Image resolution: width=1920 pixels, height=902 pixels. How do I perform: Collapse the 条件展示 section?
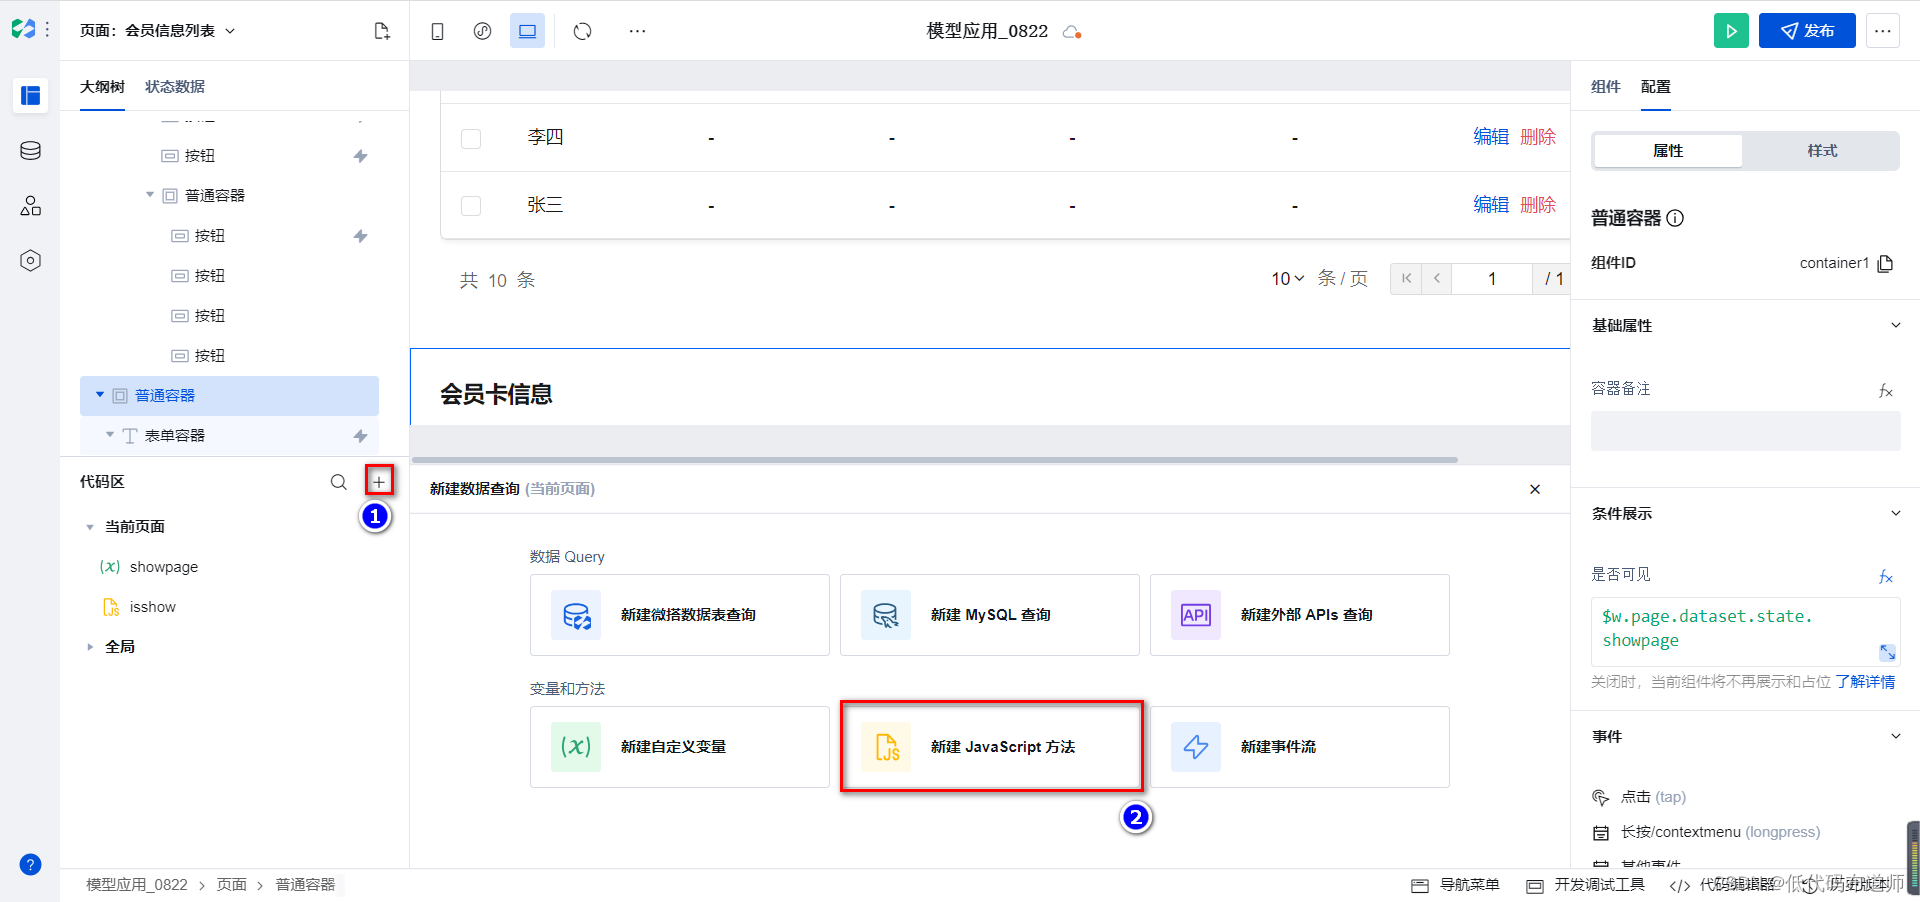pyautogui.click(x=1895, y=513)
